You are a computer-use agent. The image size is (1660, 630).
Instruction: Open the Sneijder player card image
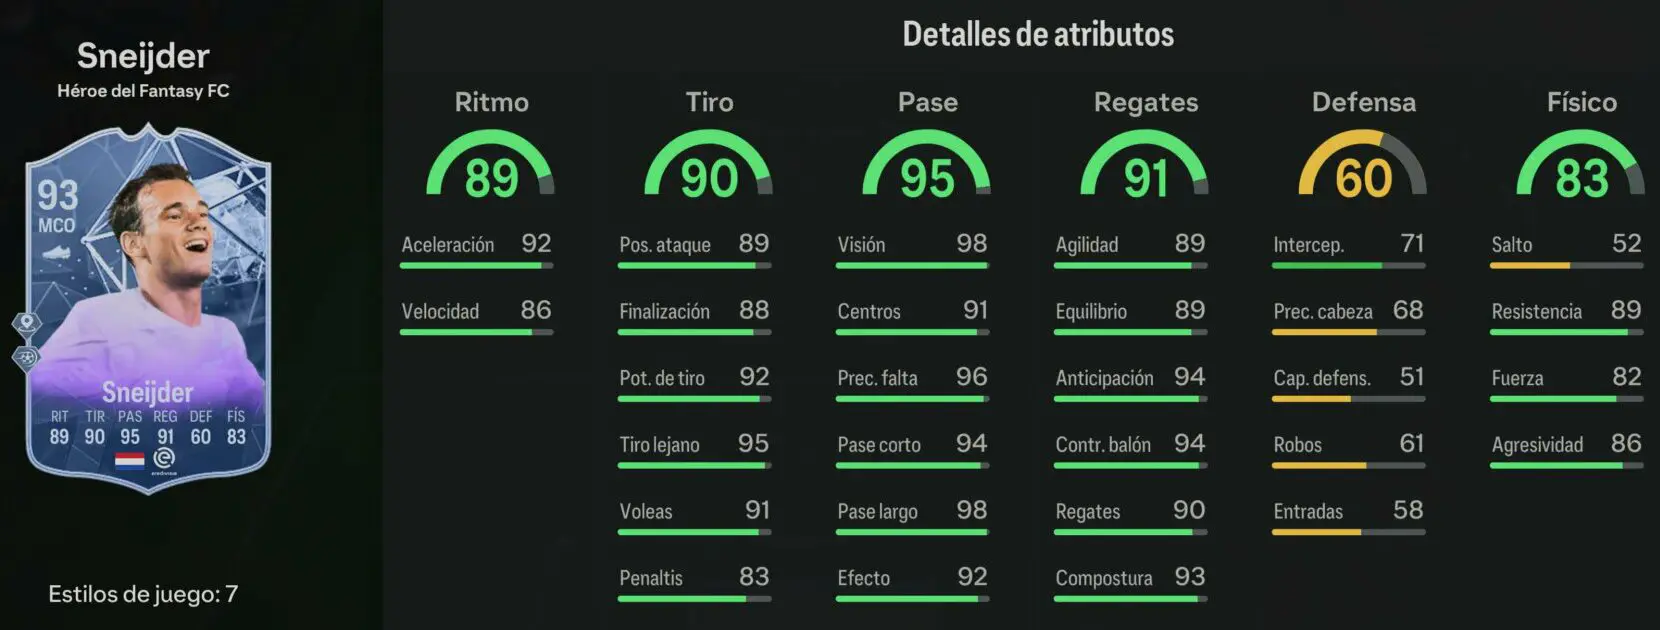148,308
